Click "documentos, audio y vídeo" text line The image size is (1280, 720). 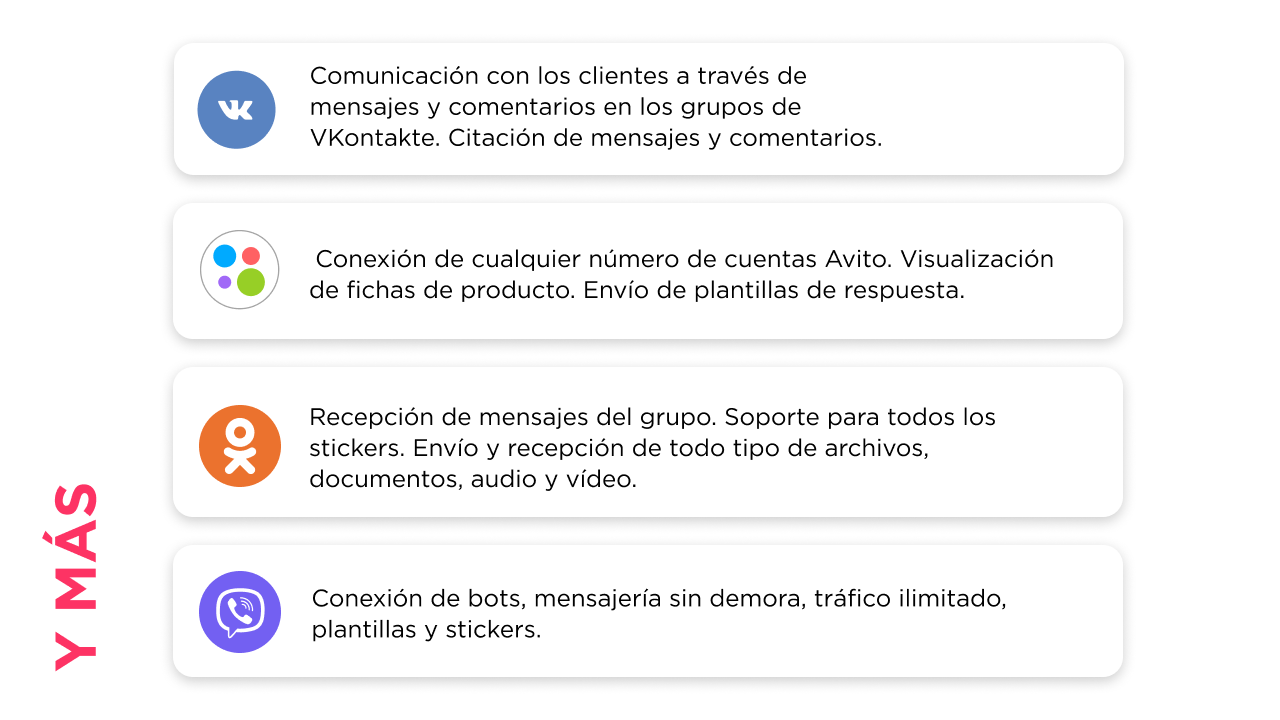(472, 479)
